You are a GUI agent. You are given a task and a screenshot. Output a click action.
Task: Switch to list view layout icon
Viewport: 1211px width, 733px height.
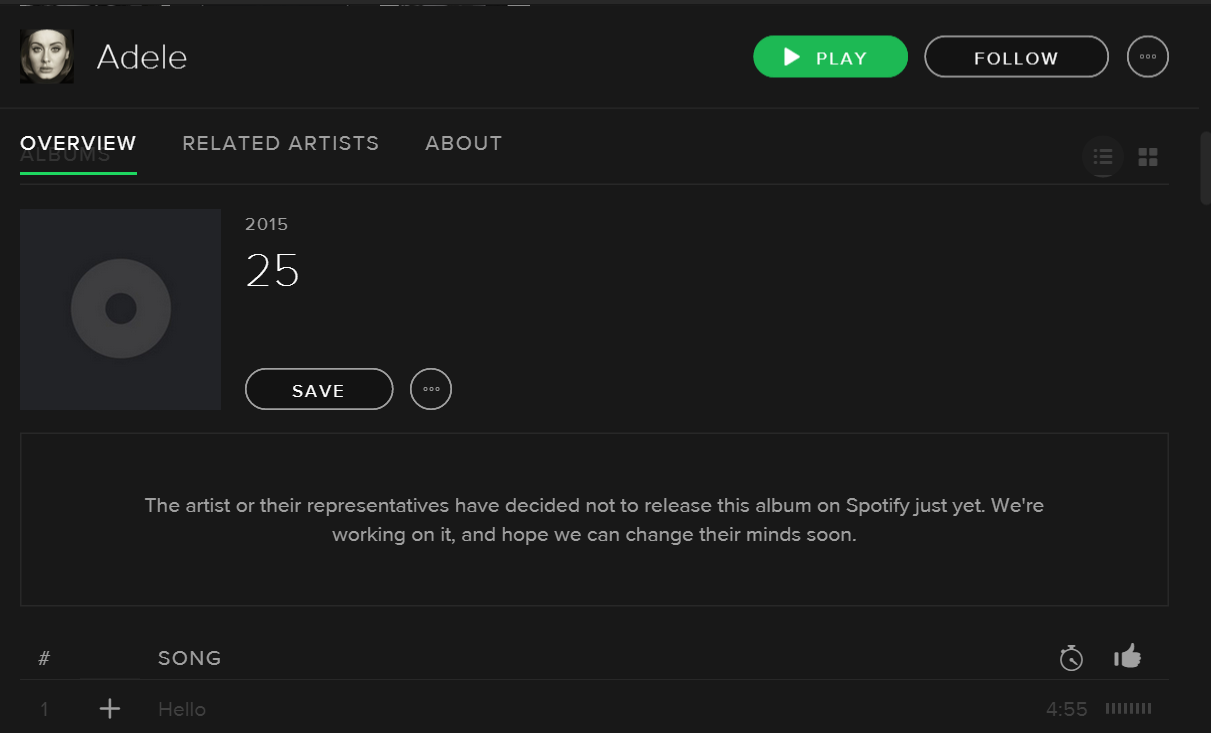click(x=1103, y=157)
